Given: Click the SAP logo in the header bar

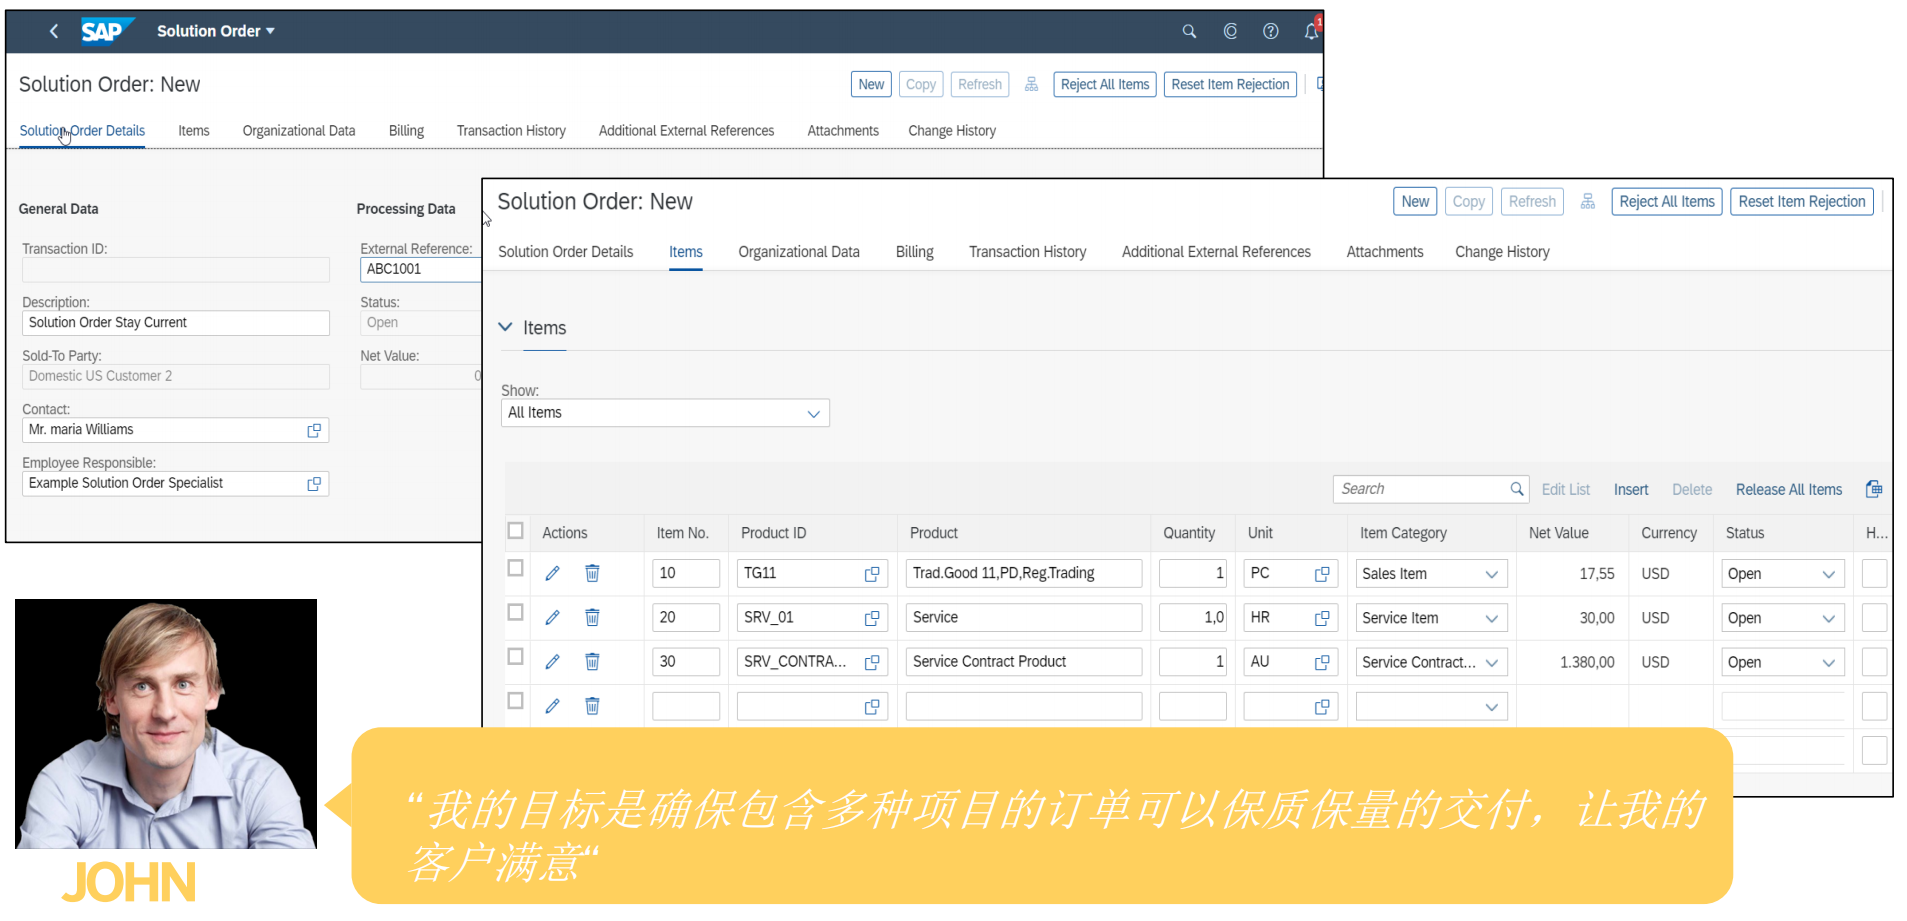Looking at the screenshot, I should click(106, 31).
